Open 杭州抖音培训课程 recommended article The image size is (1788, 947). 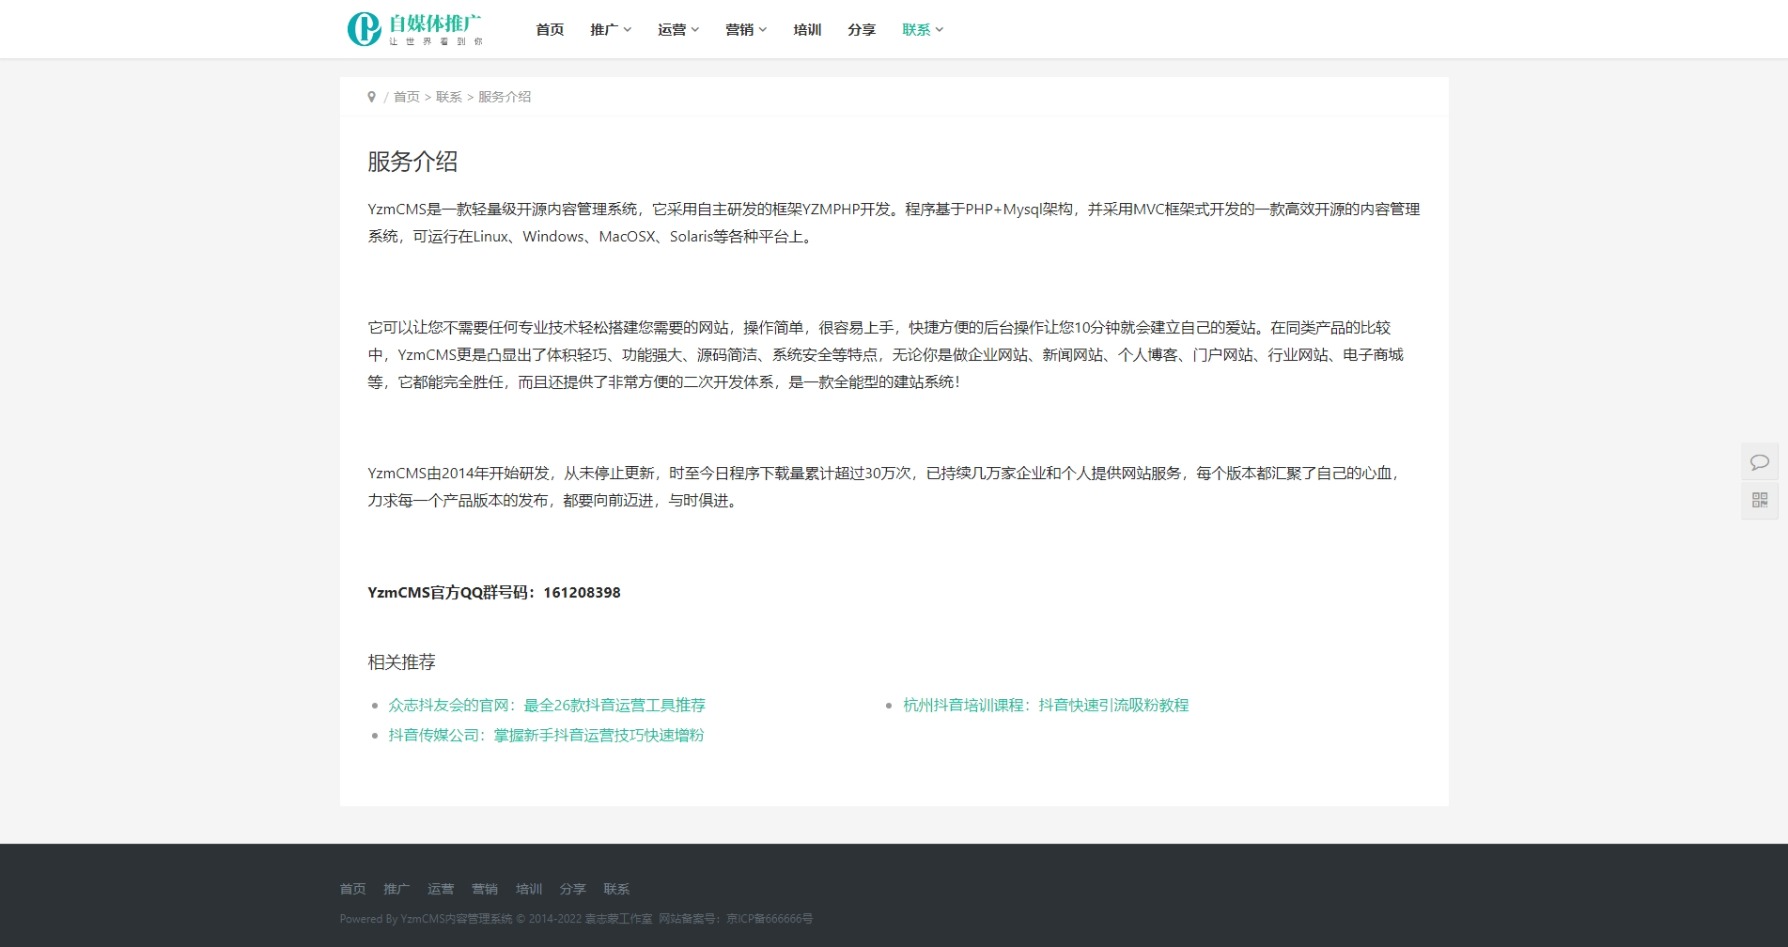[1045, 705]
